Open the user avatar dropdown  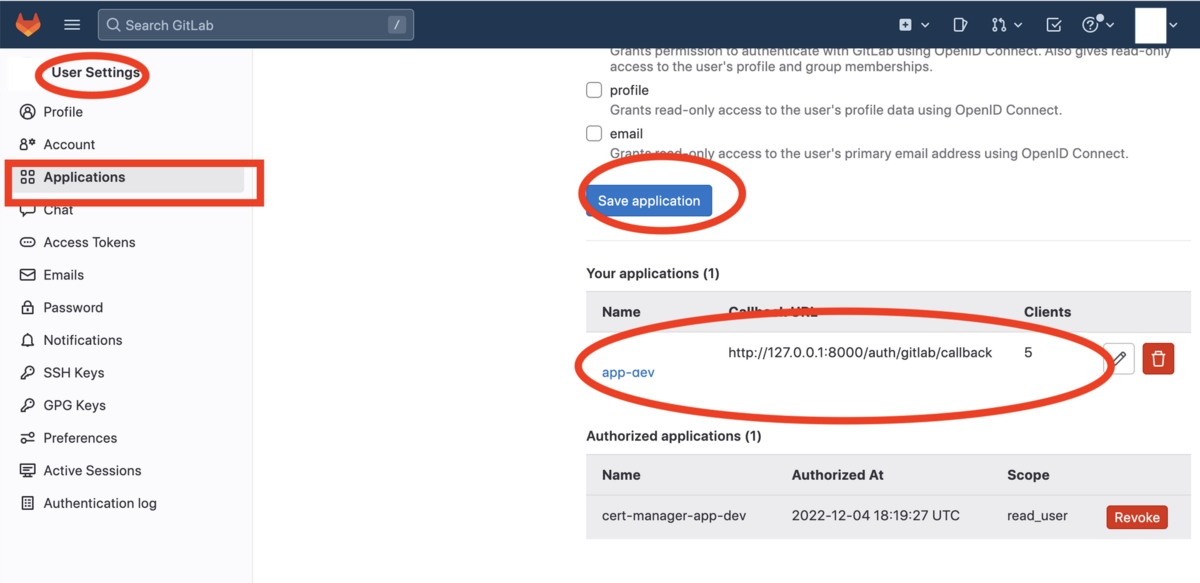1150,24
